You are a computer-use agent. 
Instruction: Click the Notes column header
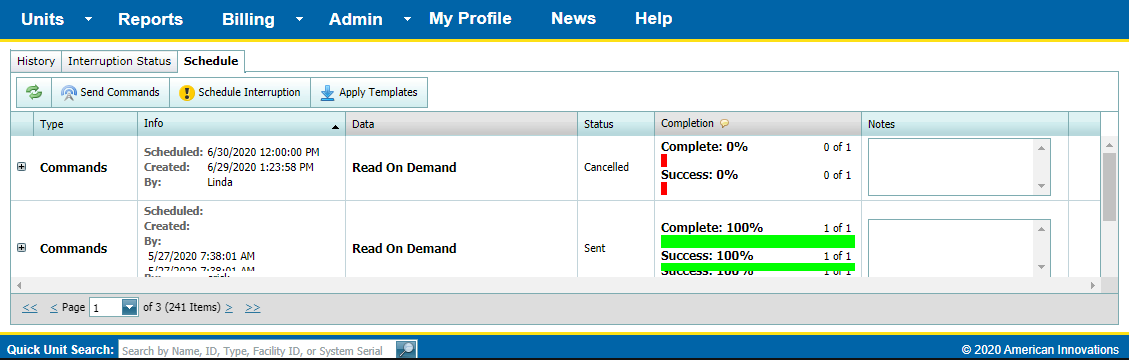click(x=965, y=124)
